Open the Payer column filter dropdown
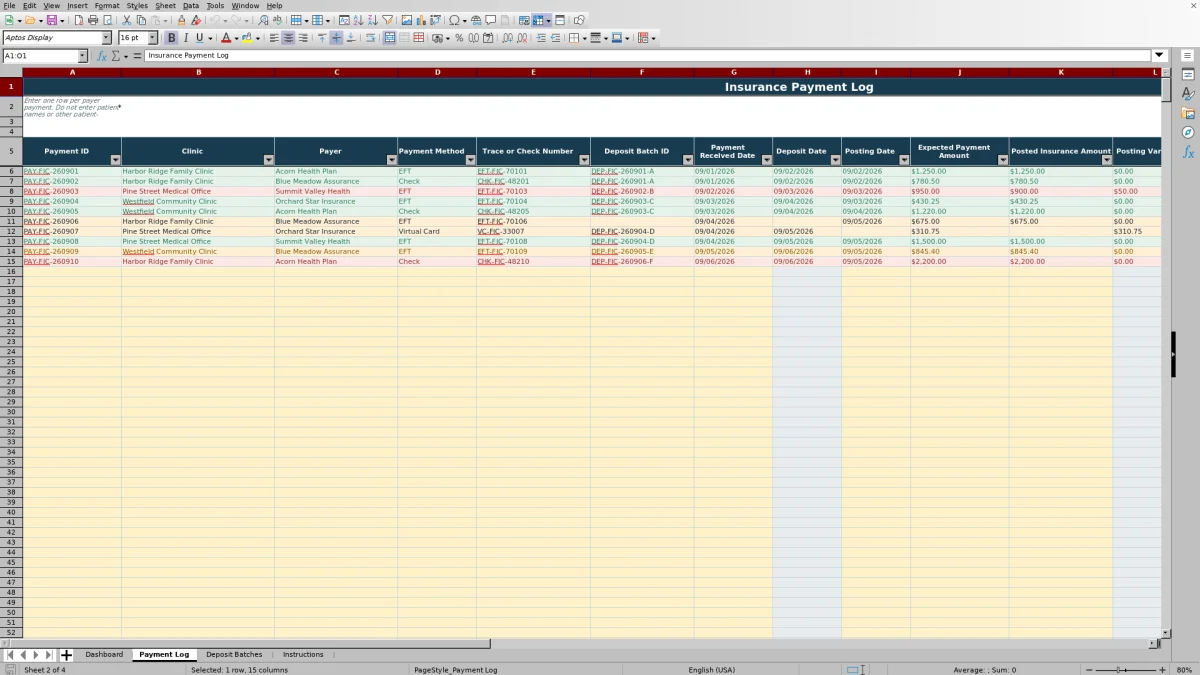The height and width of the screenshot is (675, 1200). click(x=391, y=160)
